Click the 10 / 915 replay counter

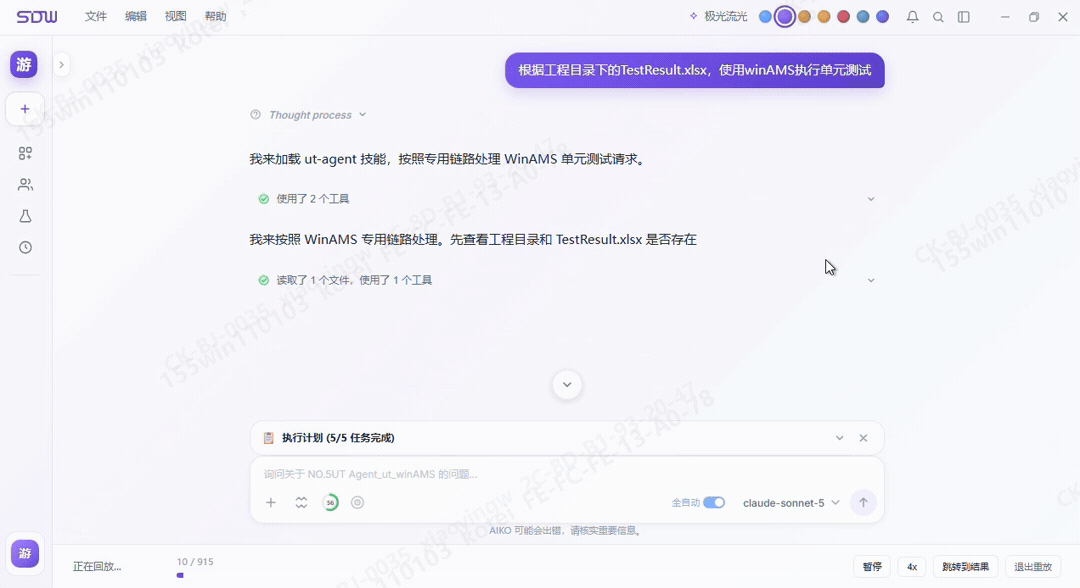click(195, 562)
